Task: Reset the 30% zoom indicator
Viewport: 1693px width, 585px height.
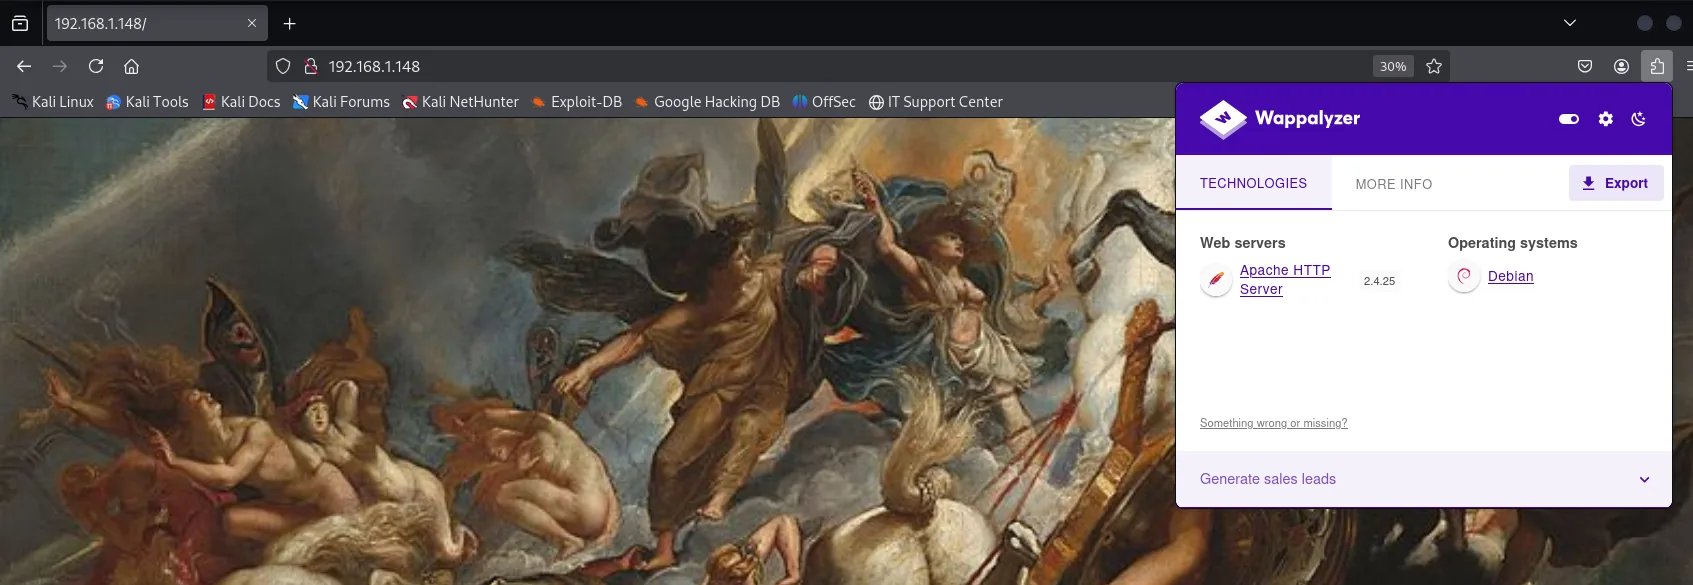Action: [1393, 66]
